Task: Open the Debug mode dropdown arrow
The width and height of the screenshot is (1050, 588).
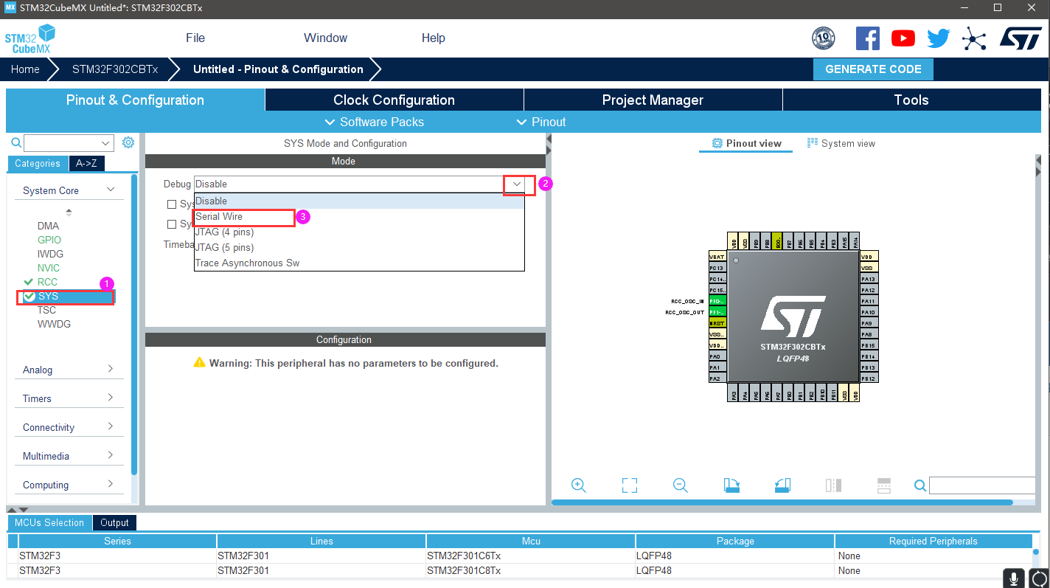Action: pos(516,184)
